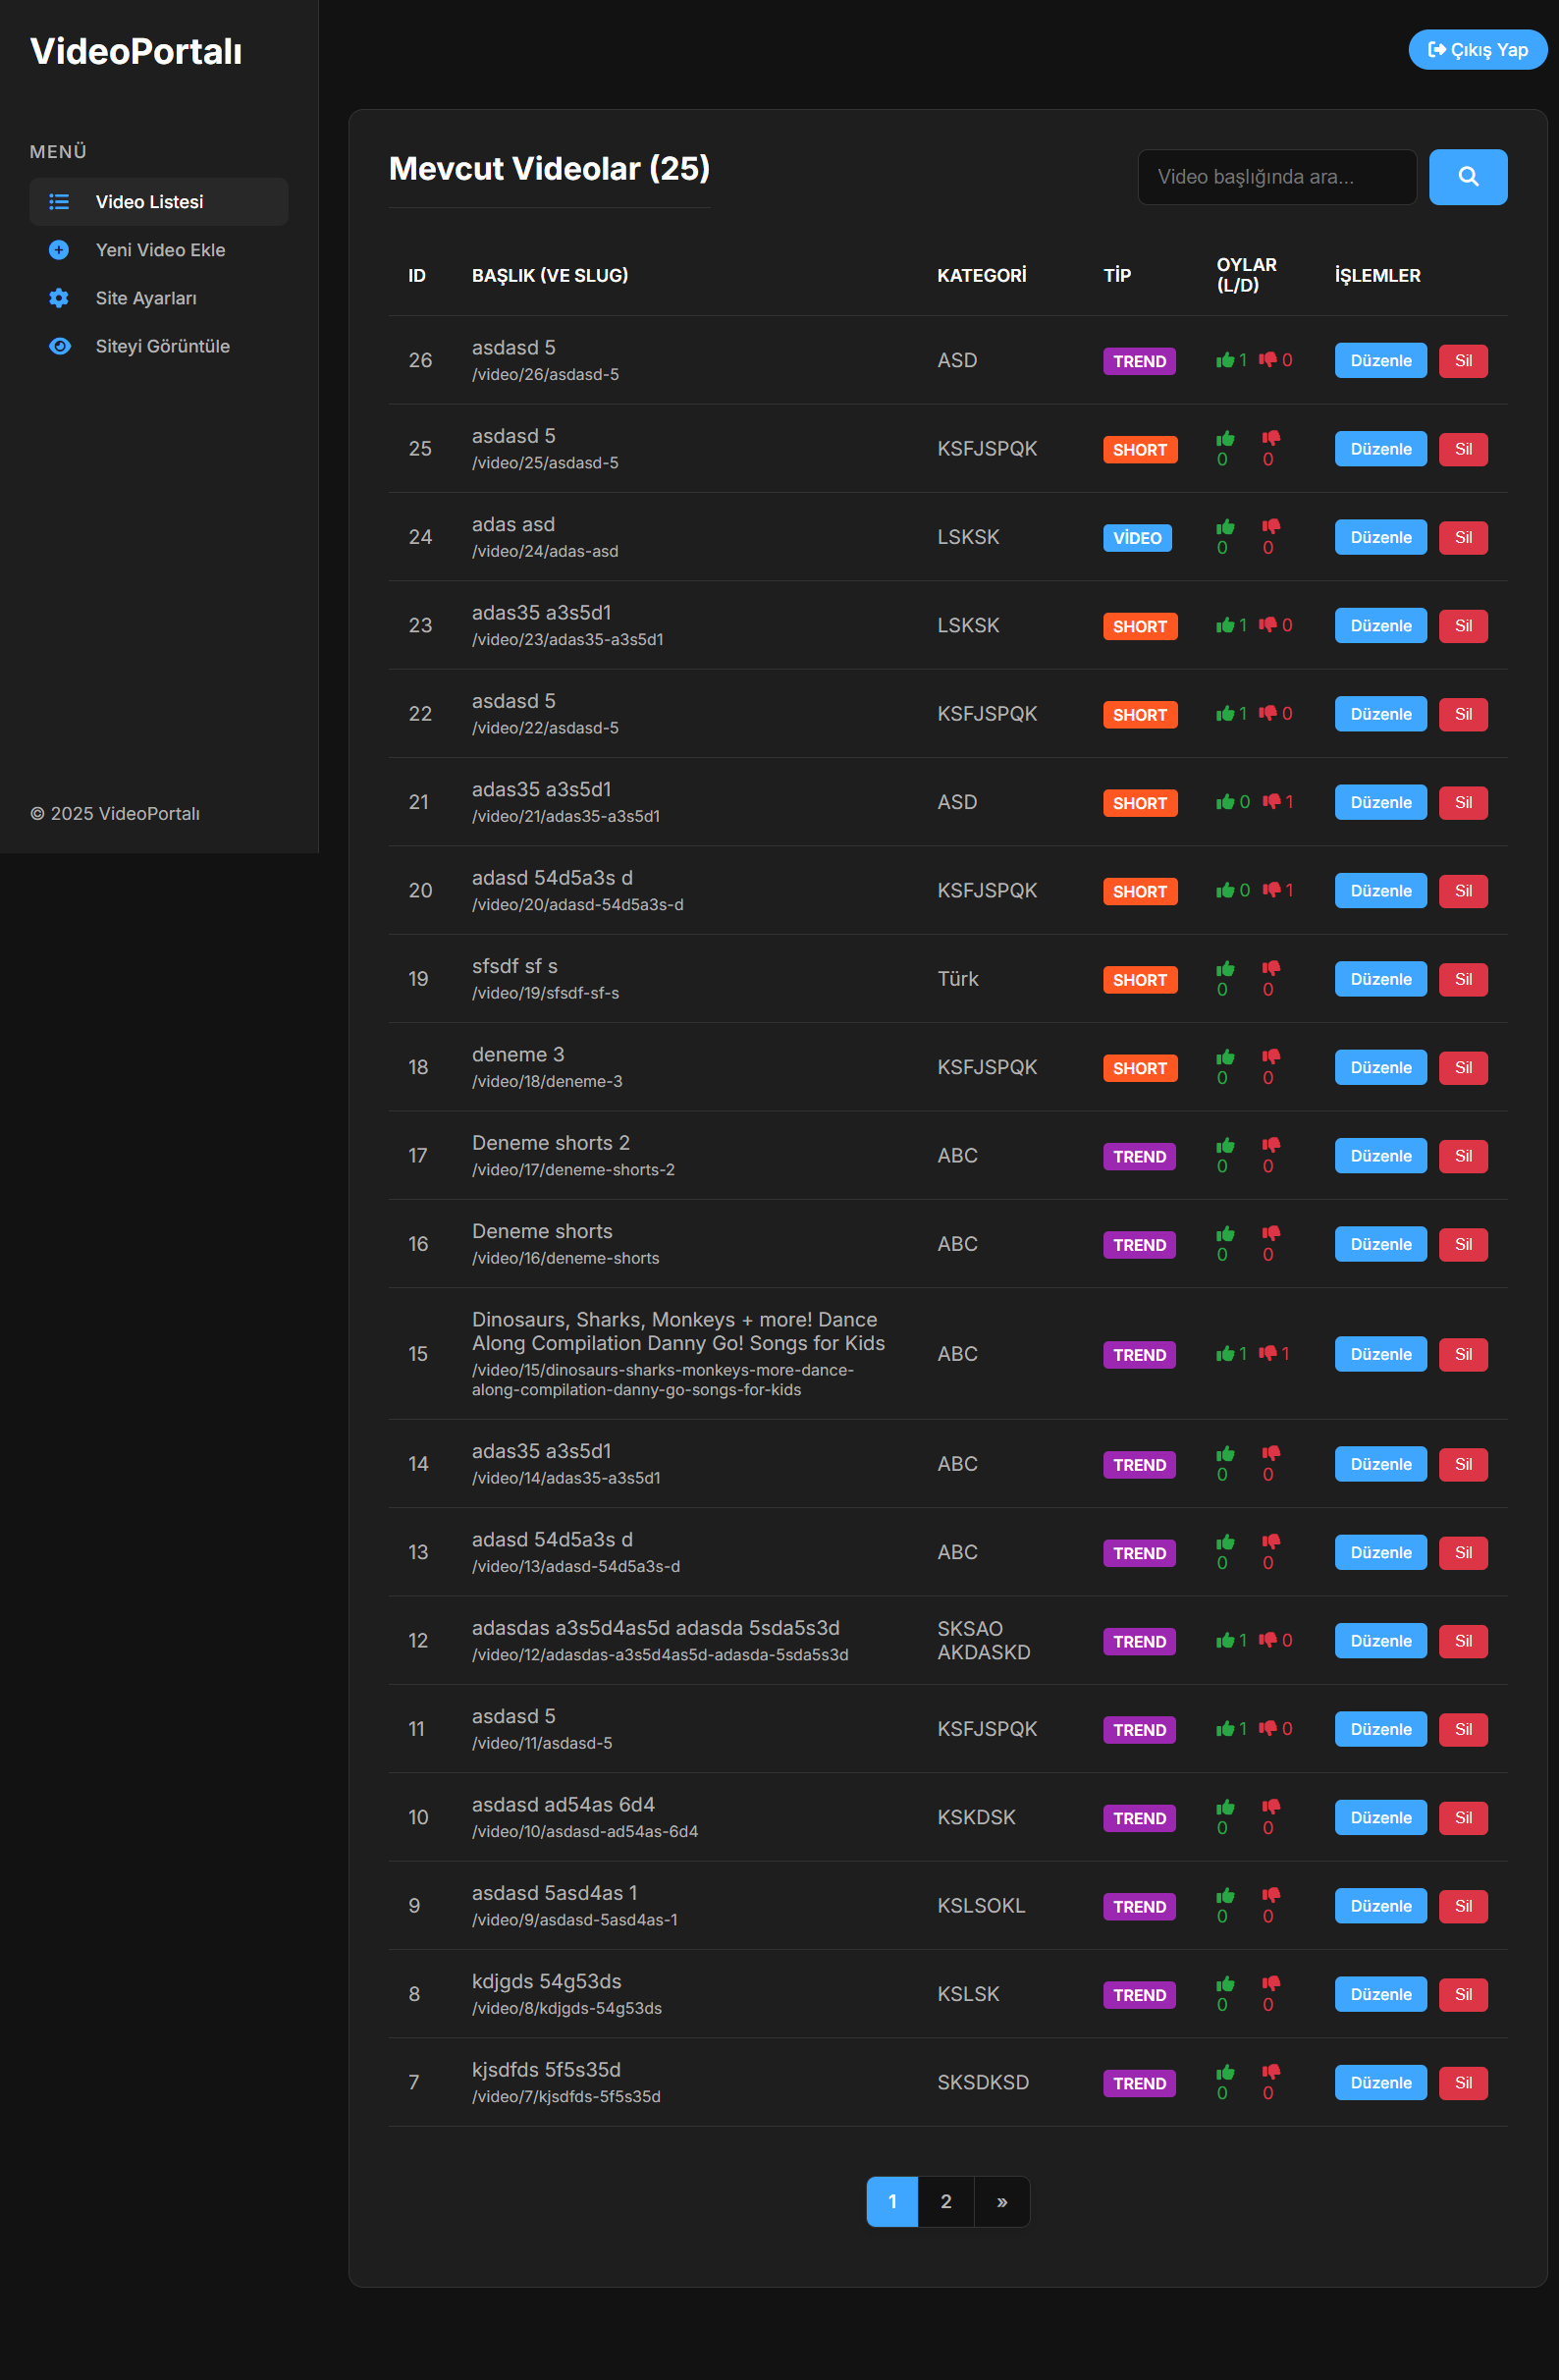Open Site Ayarları menu entry
The image size is (1559, 2380).
point(159,298)
